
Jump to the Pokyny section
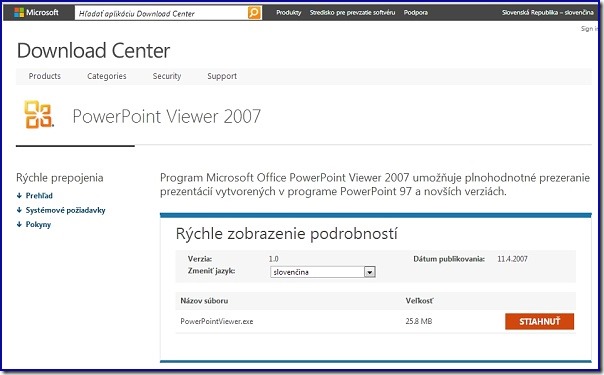[38, 224]
